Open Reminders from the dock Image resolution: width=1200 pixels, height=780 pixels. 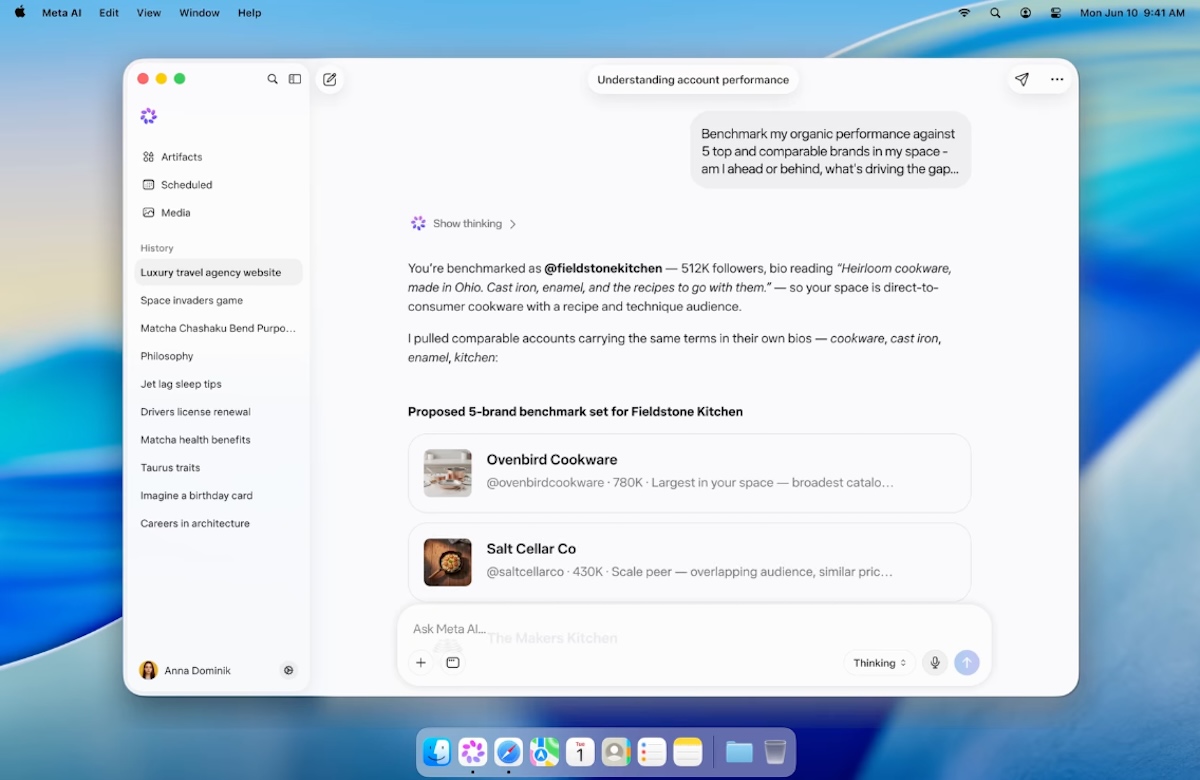[652, 752]
